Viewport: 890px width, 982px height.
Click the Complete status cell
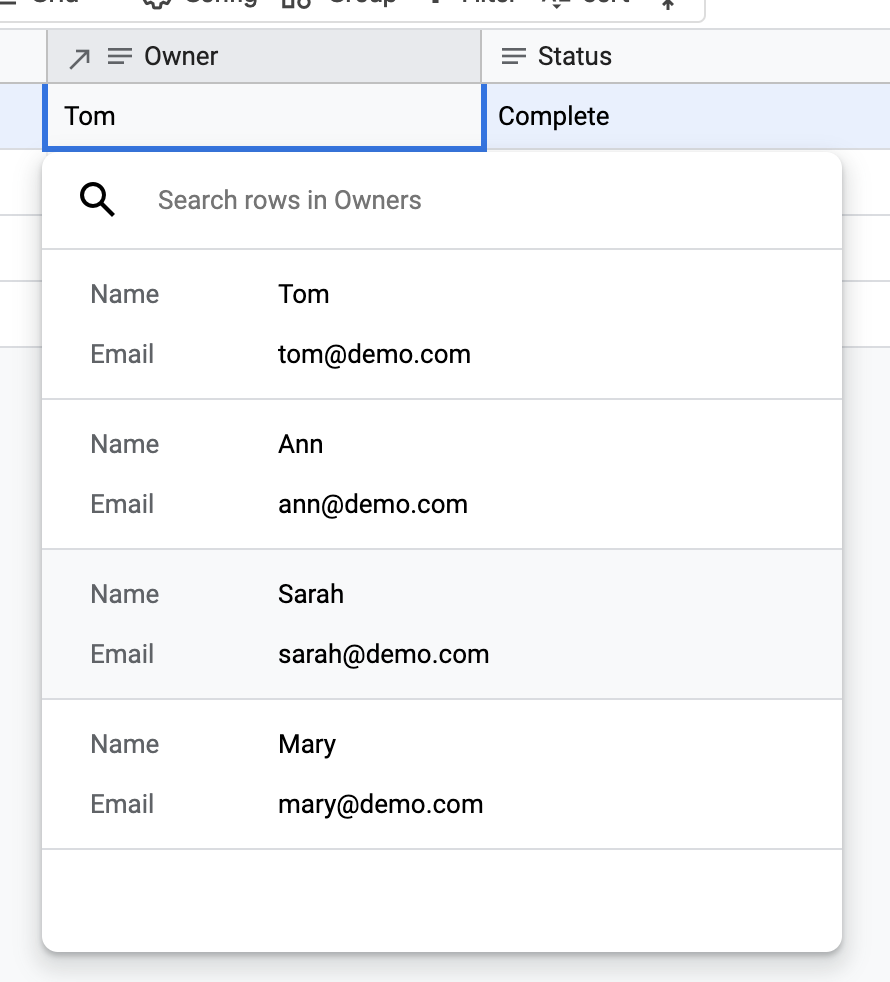[x=553, y=116]
